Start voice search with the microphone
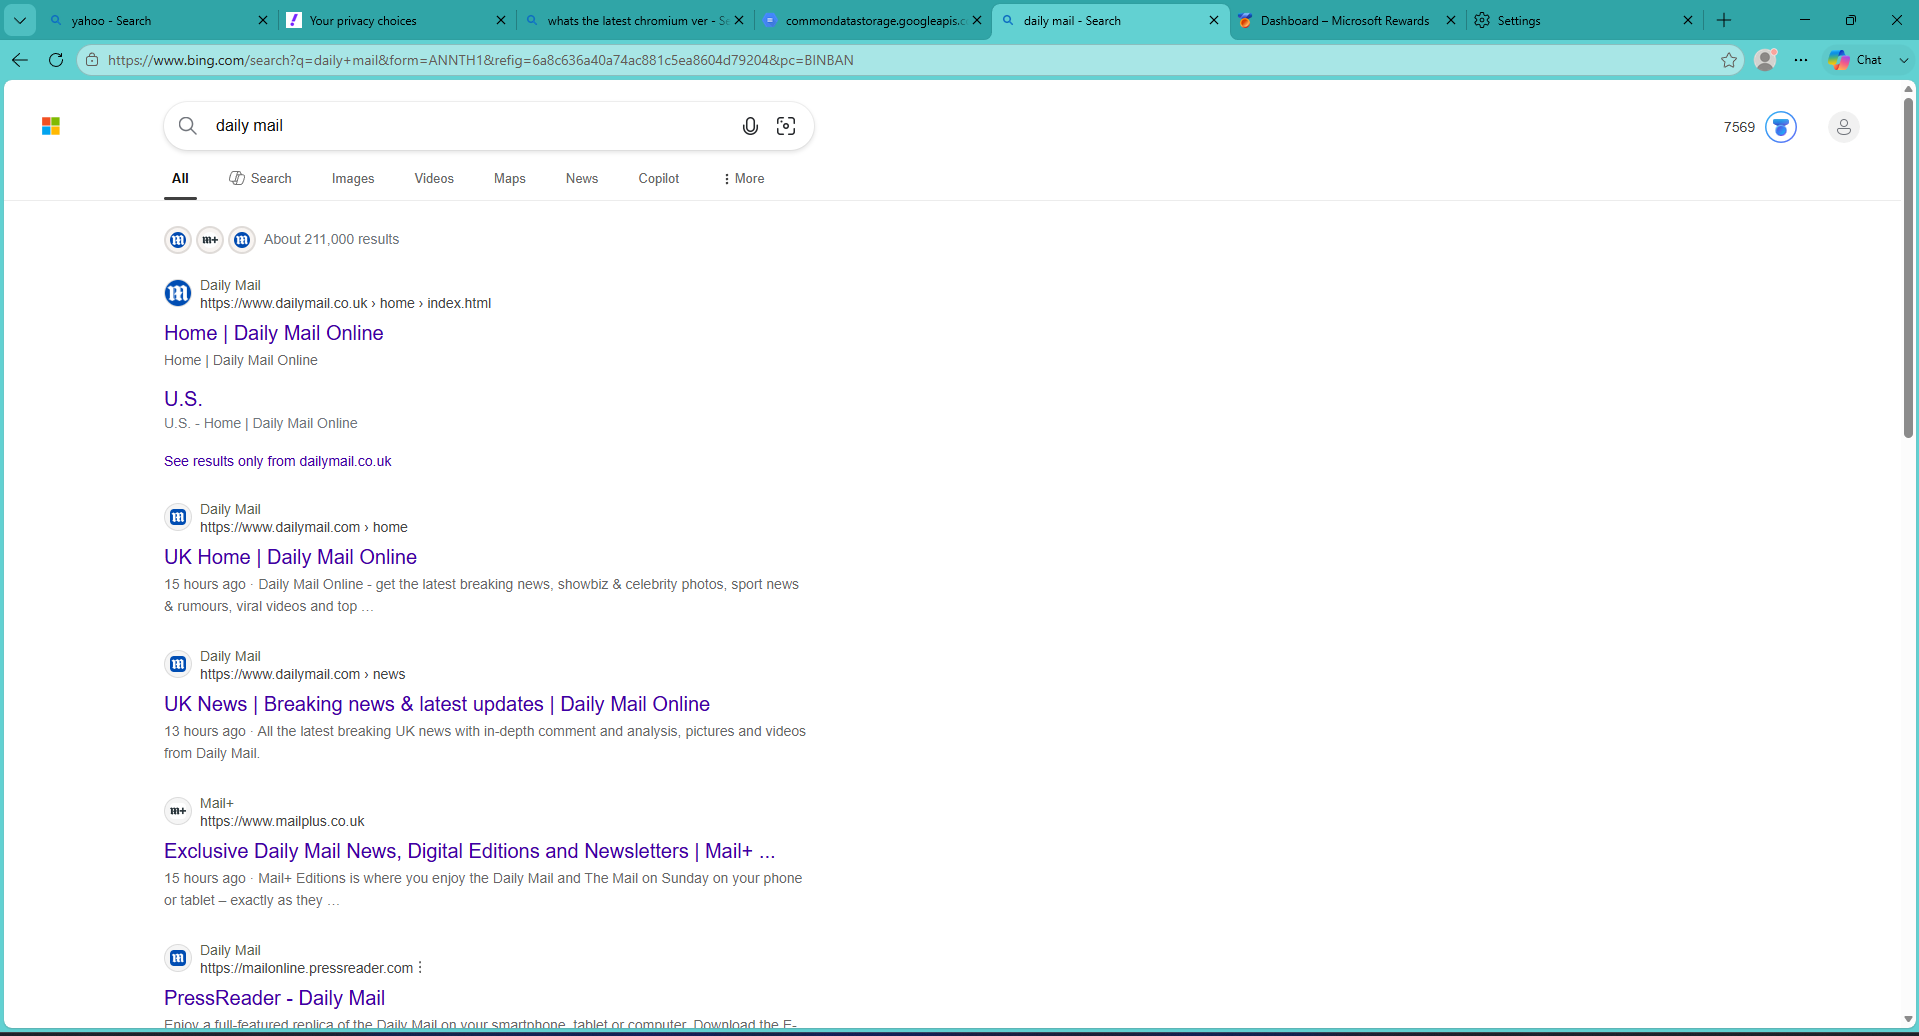This screenshot has width=1919, height=1036. click(750, 126)
